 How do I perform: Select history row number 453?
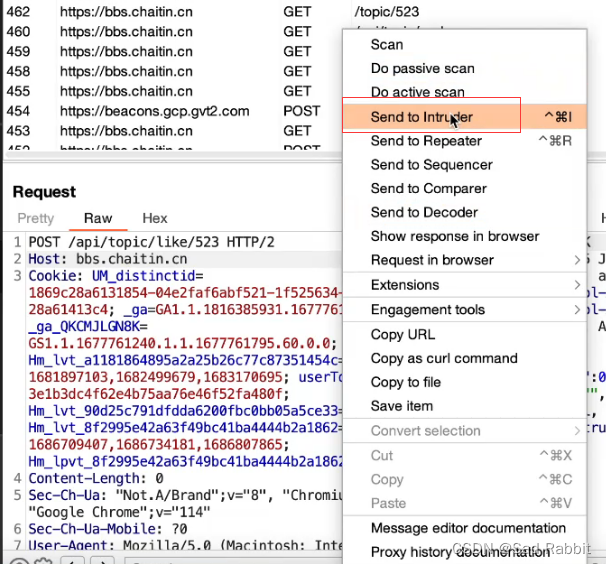(174, 131)
